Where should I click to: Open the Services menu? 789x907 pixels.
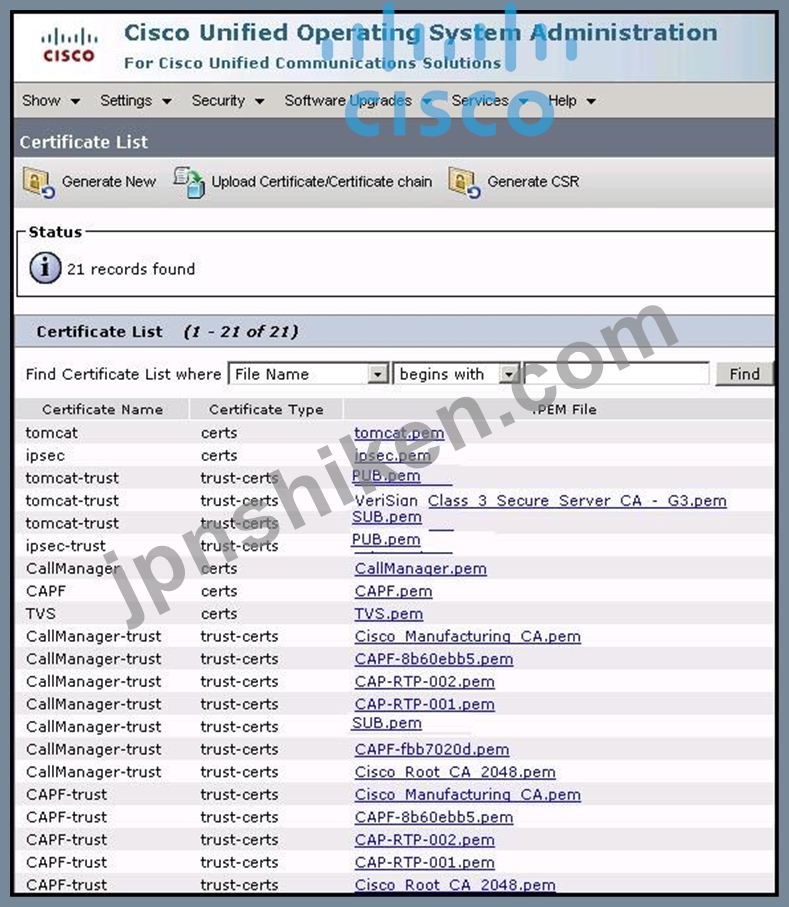(x=489, y=101)
